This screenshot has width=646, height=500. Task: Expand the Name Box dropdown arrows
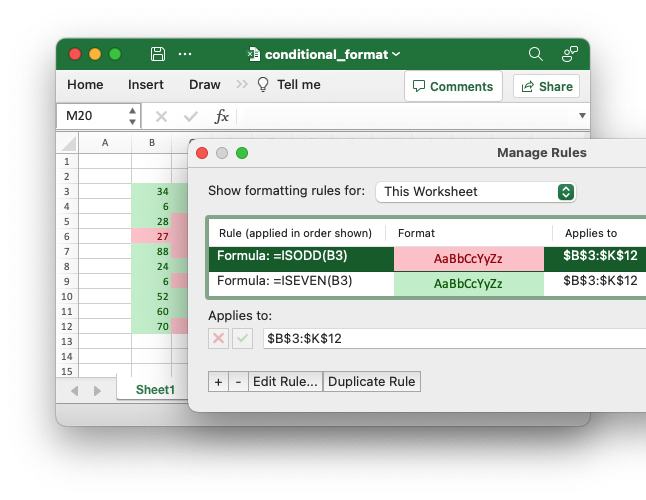(x=132, y=116)
